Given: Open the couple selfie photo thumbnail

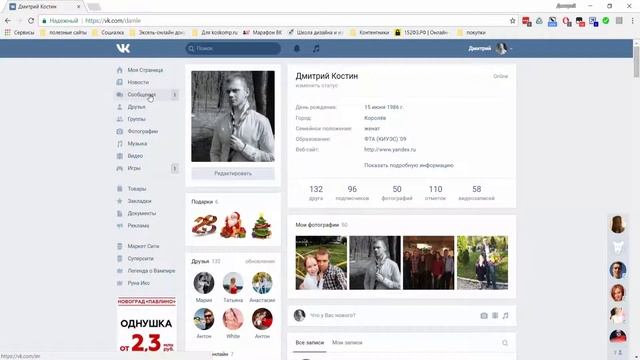Looking at the screenshot, I should pos(321,263).
